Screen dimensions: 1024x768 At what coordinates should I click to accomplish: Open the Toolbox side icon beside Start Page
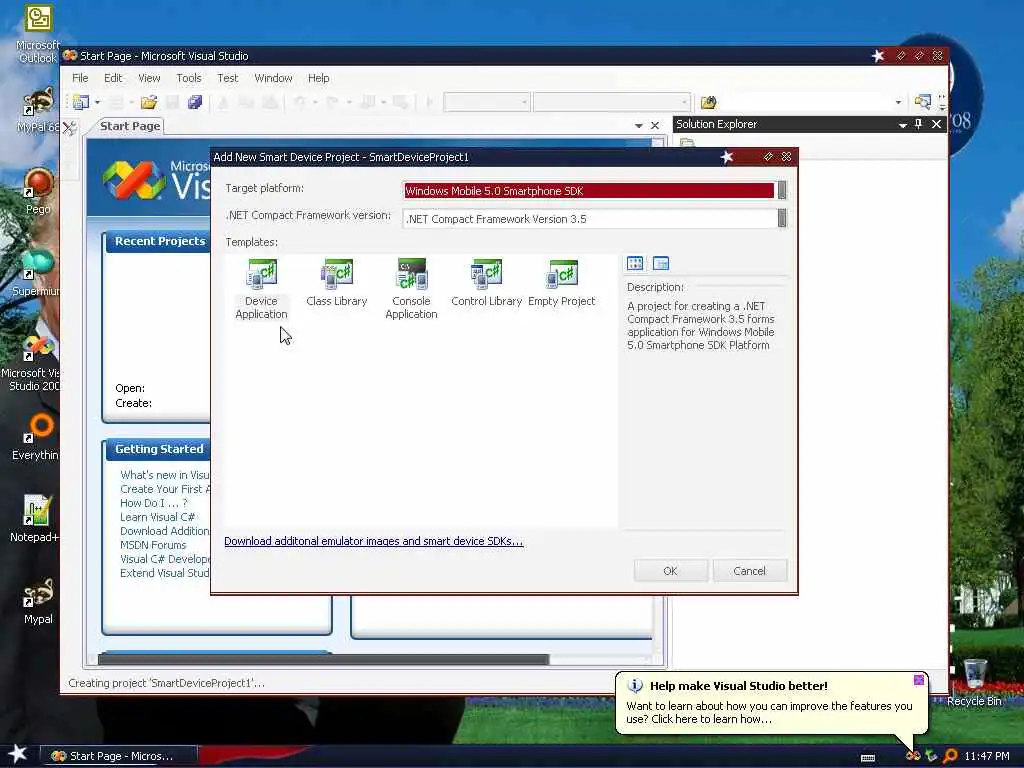coord(69,127)
